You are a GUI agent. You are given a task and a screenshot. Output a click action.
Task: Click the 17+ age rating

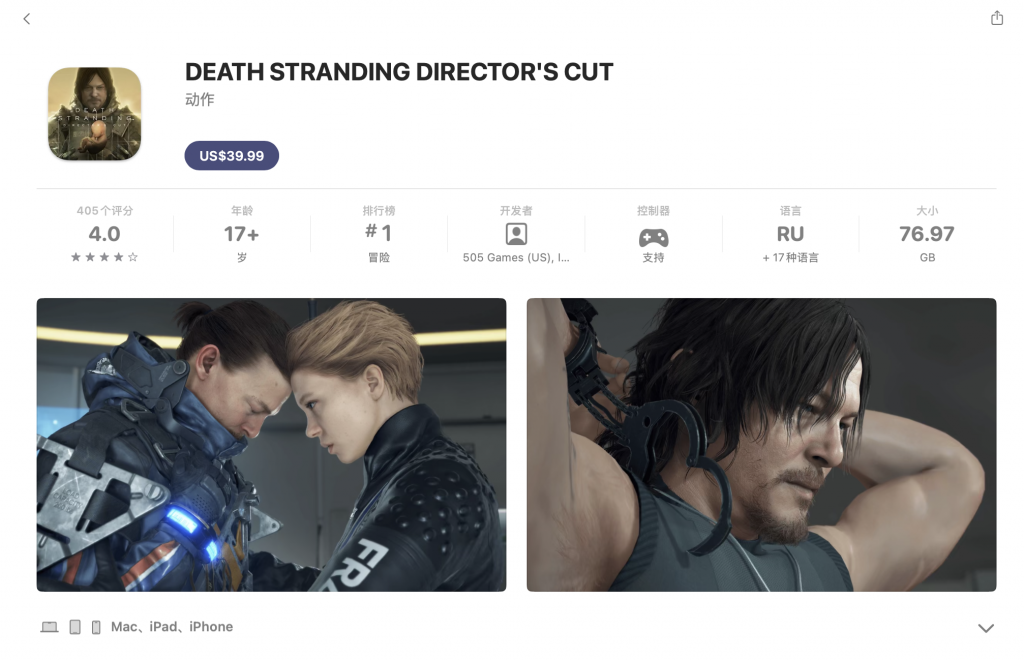[x=242, y=234]
